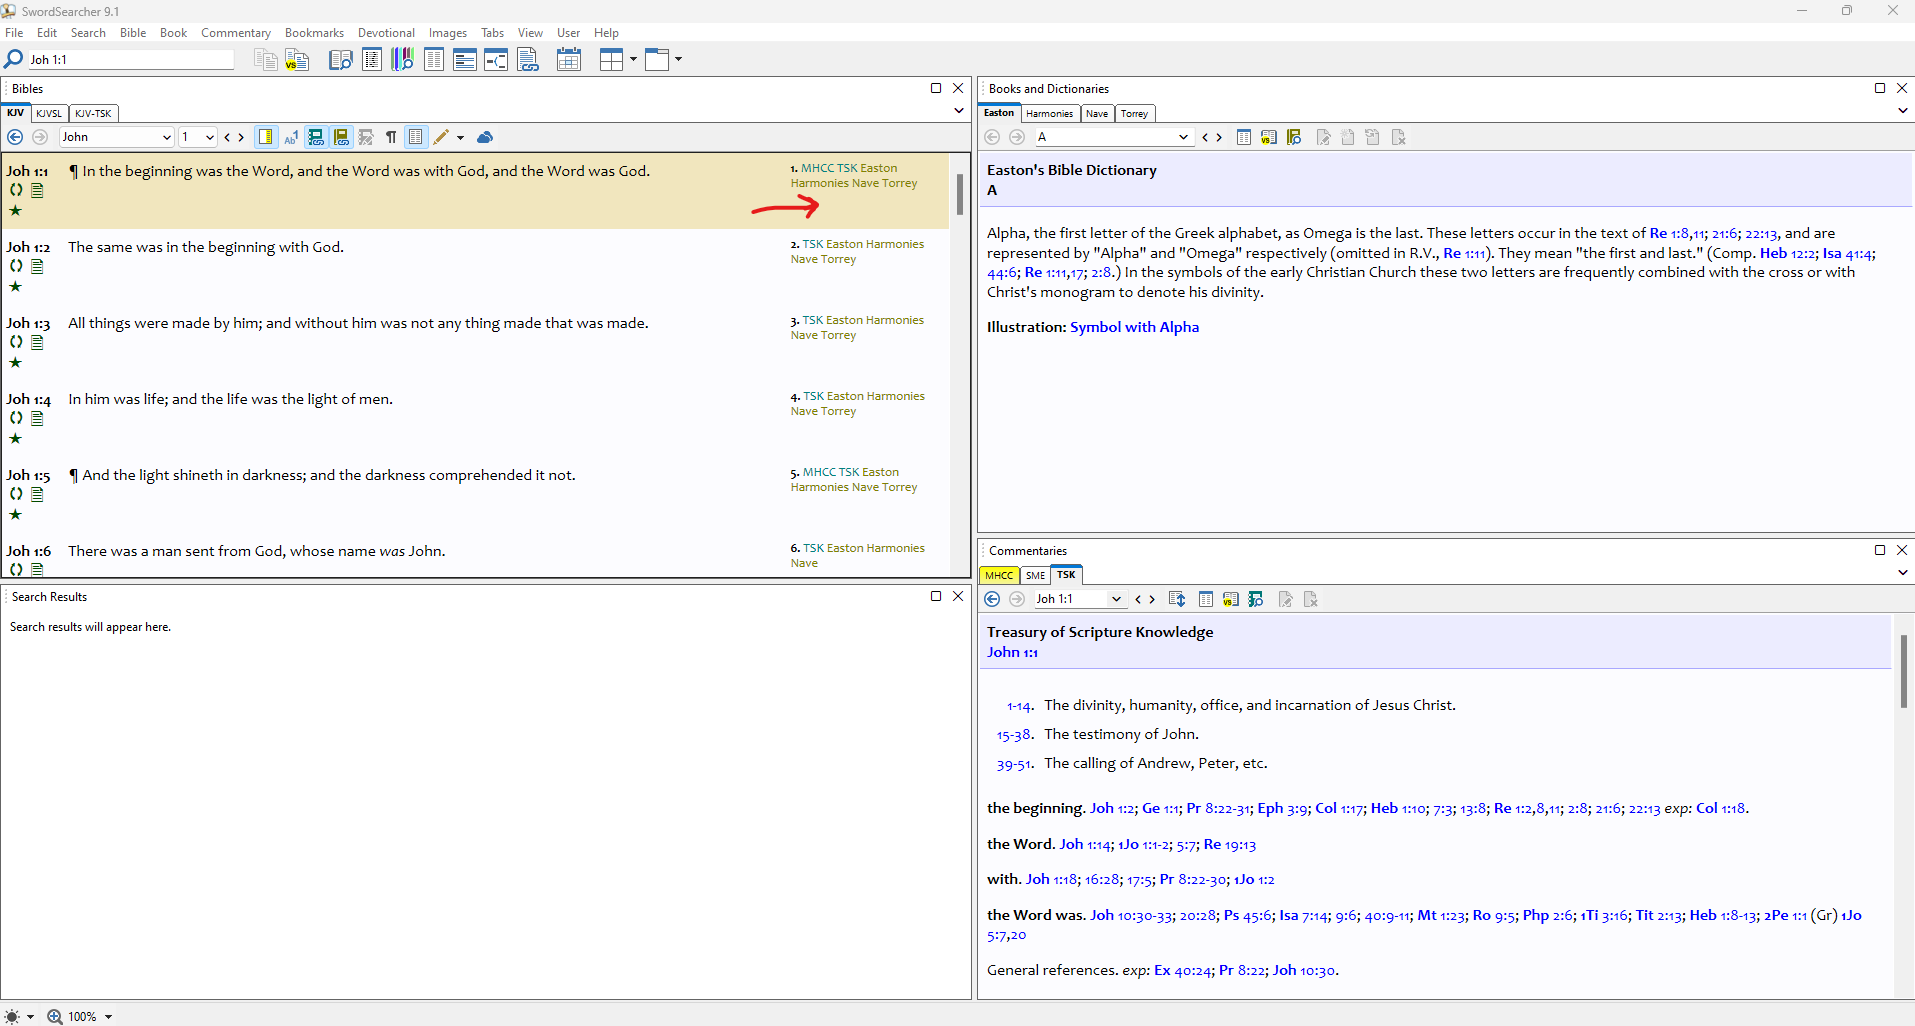The height and width of the screenshot is (1026, 1915).
Task: Toggle the grayed edit-image button in Bibles toolbar
Action: coord(366,137)
